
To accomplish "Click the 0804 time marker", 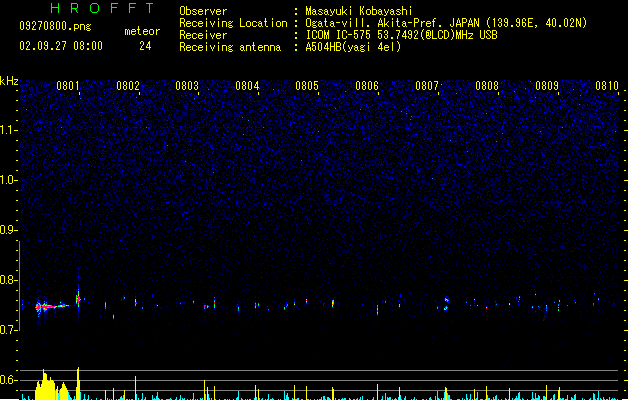I will tap(247, 86).
